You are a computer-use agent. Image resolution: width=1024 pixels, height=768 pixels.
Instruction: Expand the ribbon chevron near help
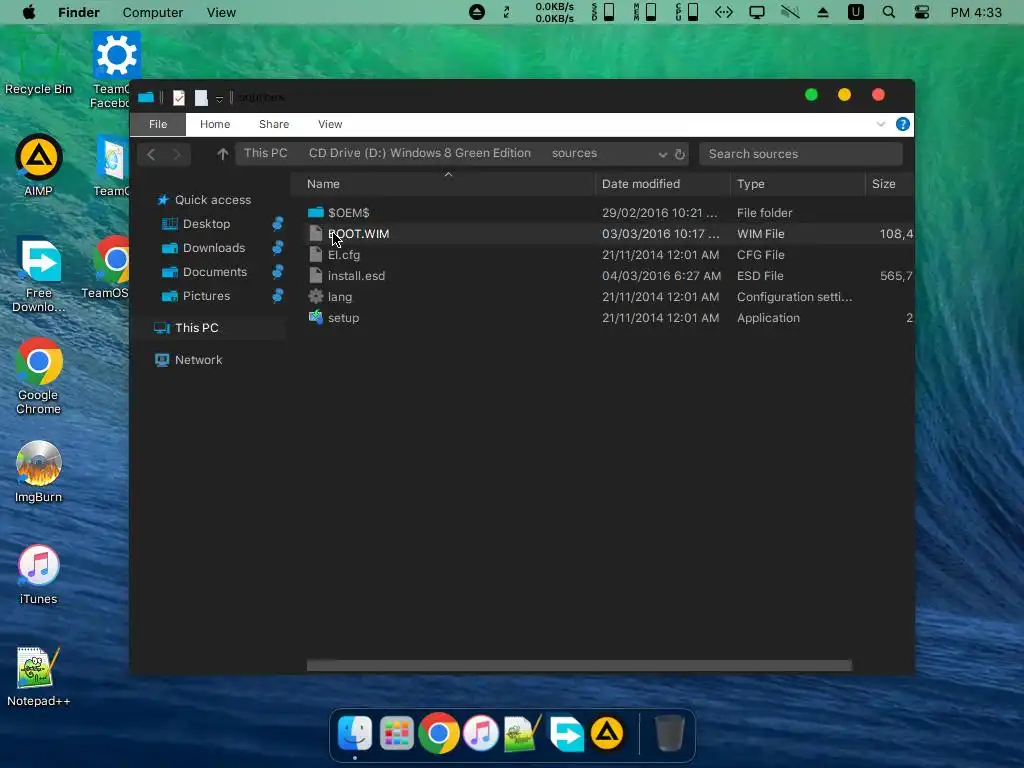880,124
